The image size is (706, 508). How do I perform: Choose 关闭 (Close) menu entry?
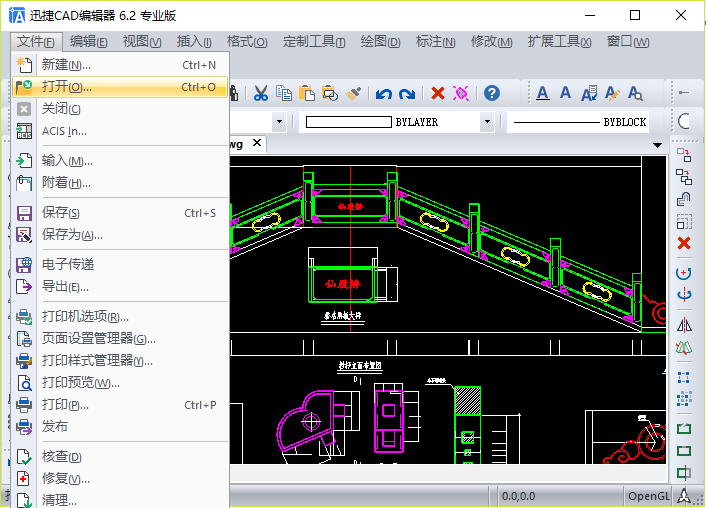(x=121, y=109)
